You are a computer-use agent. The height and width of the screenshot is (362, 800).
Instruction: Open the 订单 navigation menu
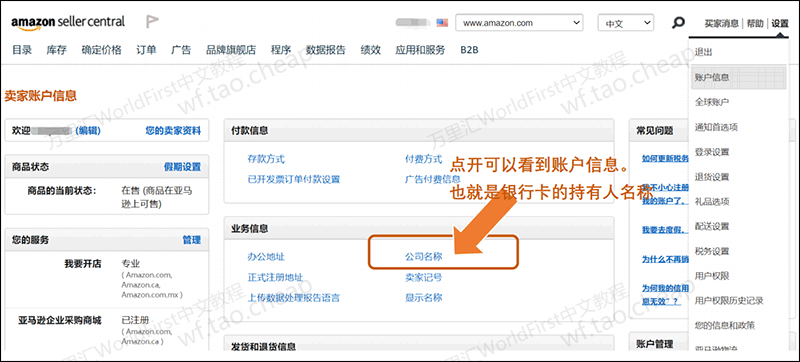(146, 50)
